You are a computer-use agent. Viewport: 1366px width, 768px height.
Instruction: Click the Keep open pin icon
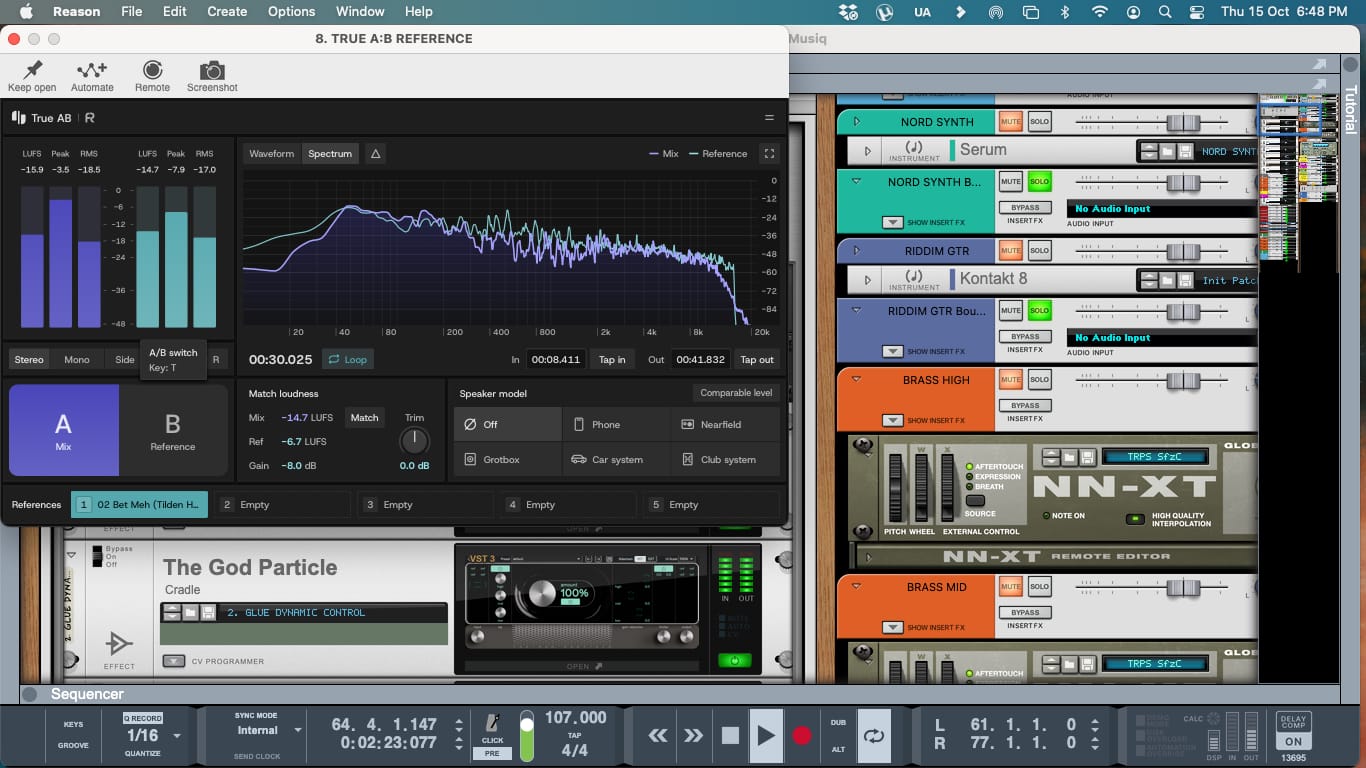32,70
